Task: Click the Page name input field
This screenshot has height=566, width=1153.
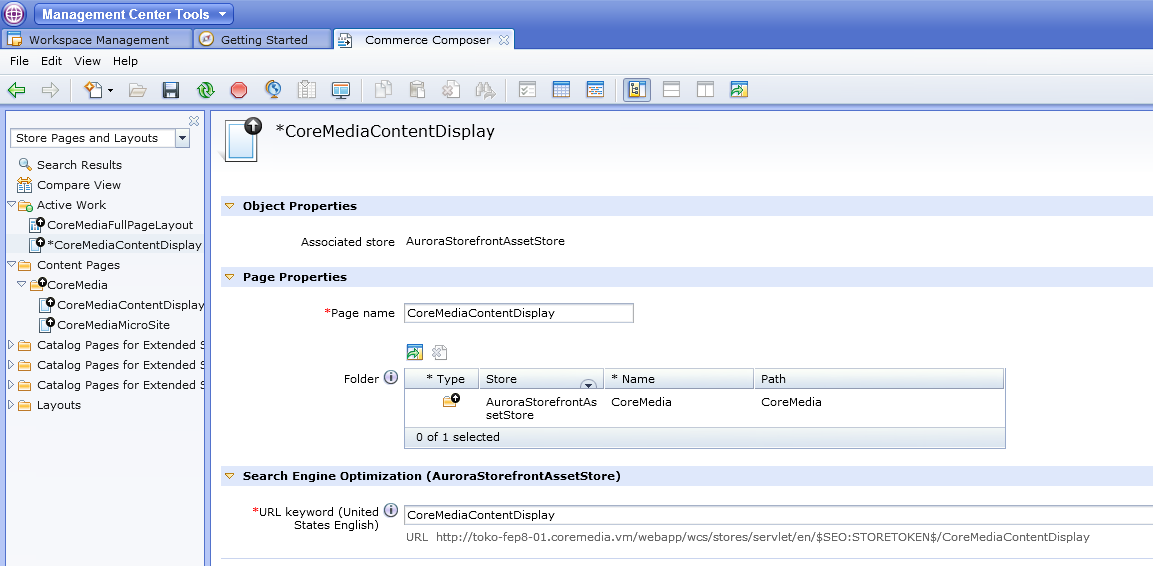Action: 518,313
